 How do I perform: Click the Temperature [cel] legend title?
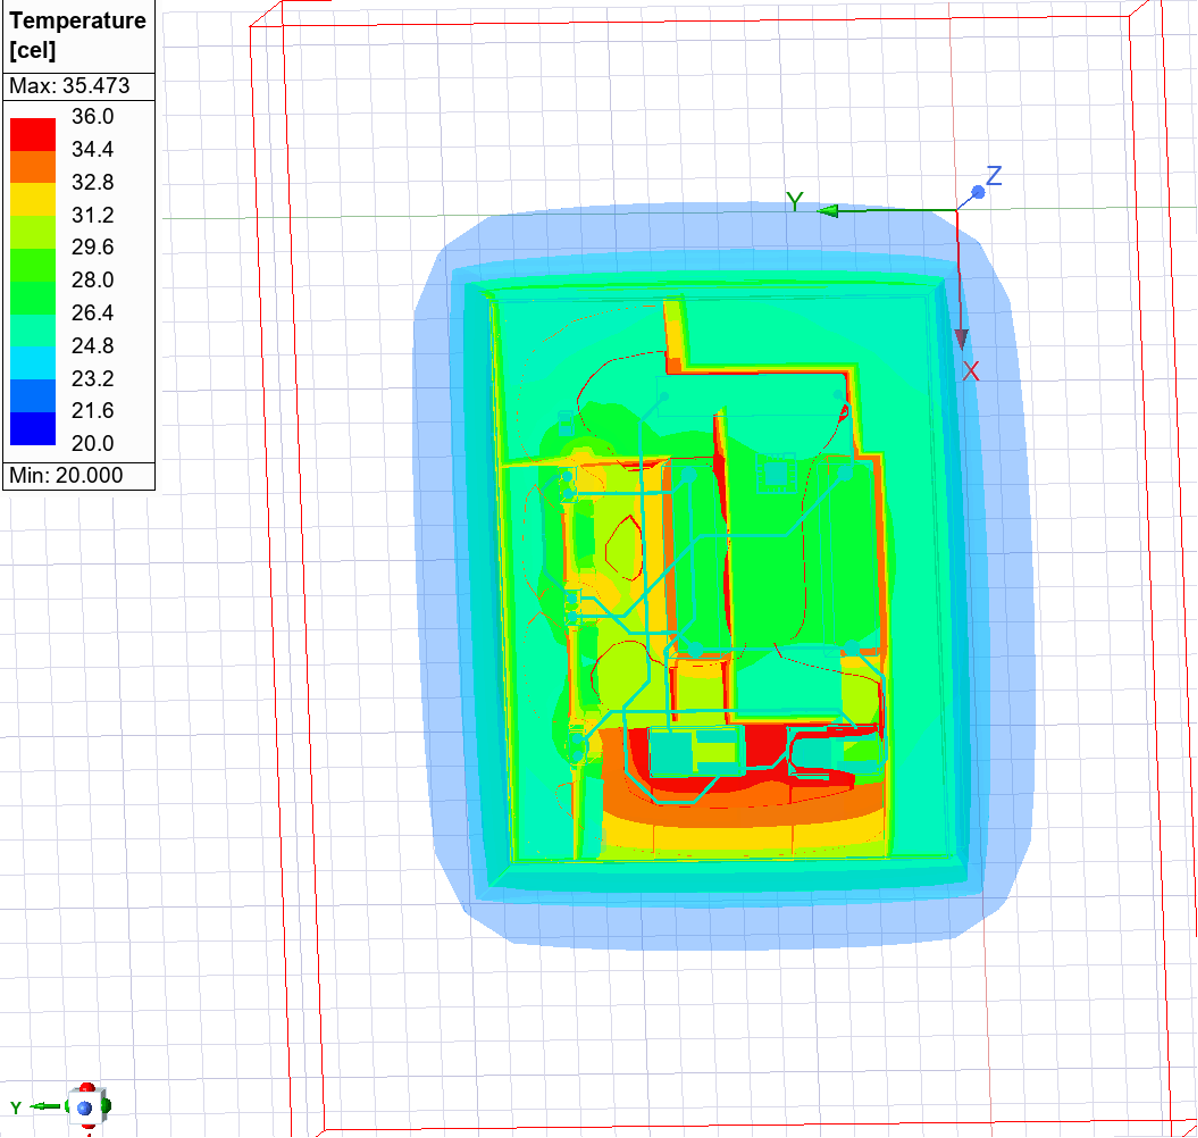[78, 35]
